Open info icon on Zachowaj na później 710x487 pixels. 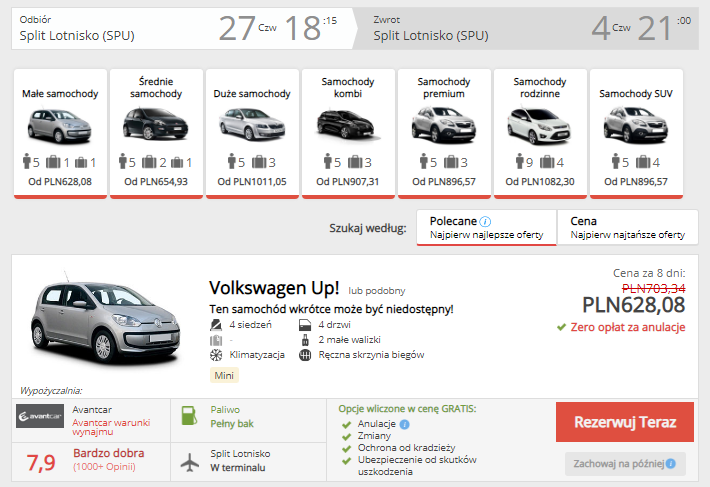(x=671, y=464)
